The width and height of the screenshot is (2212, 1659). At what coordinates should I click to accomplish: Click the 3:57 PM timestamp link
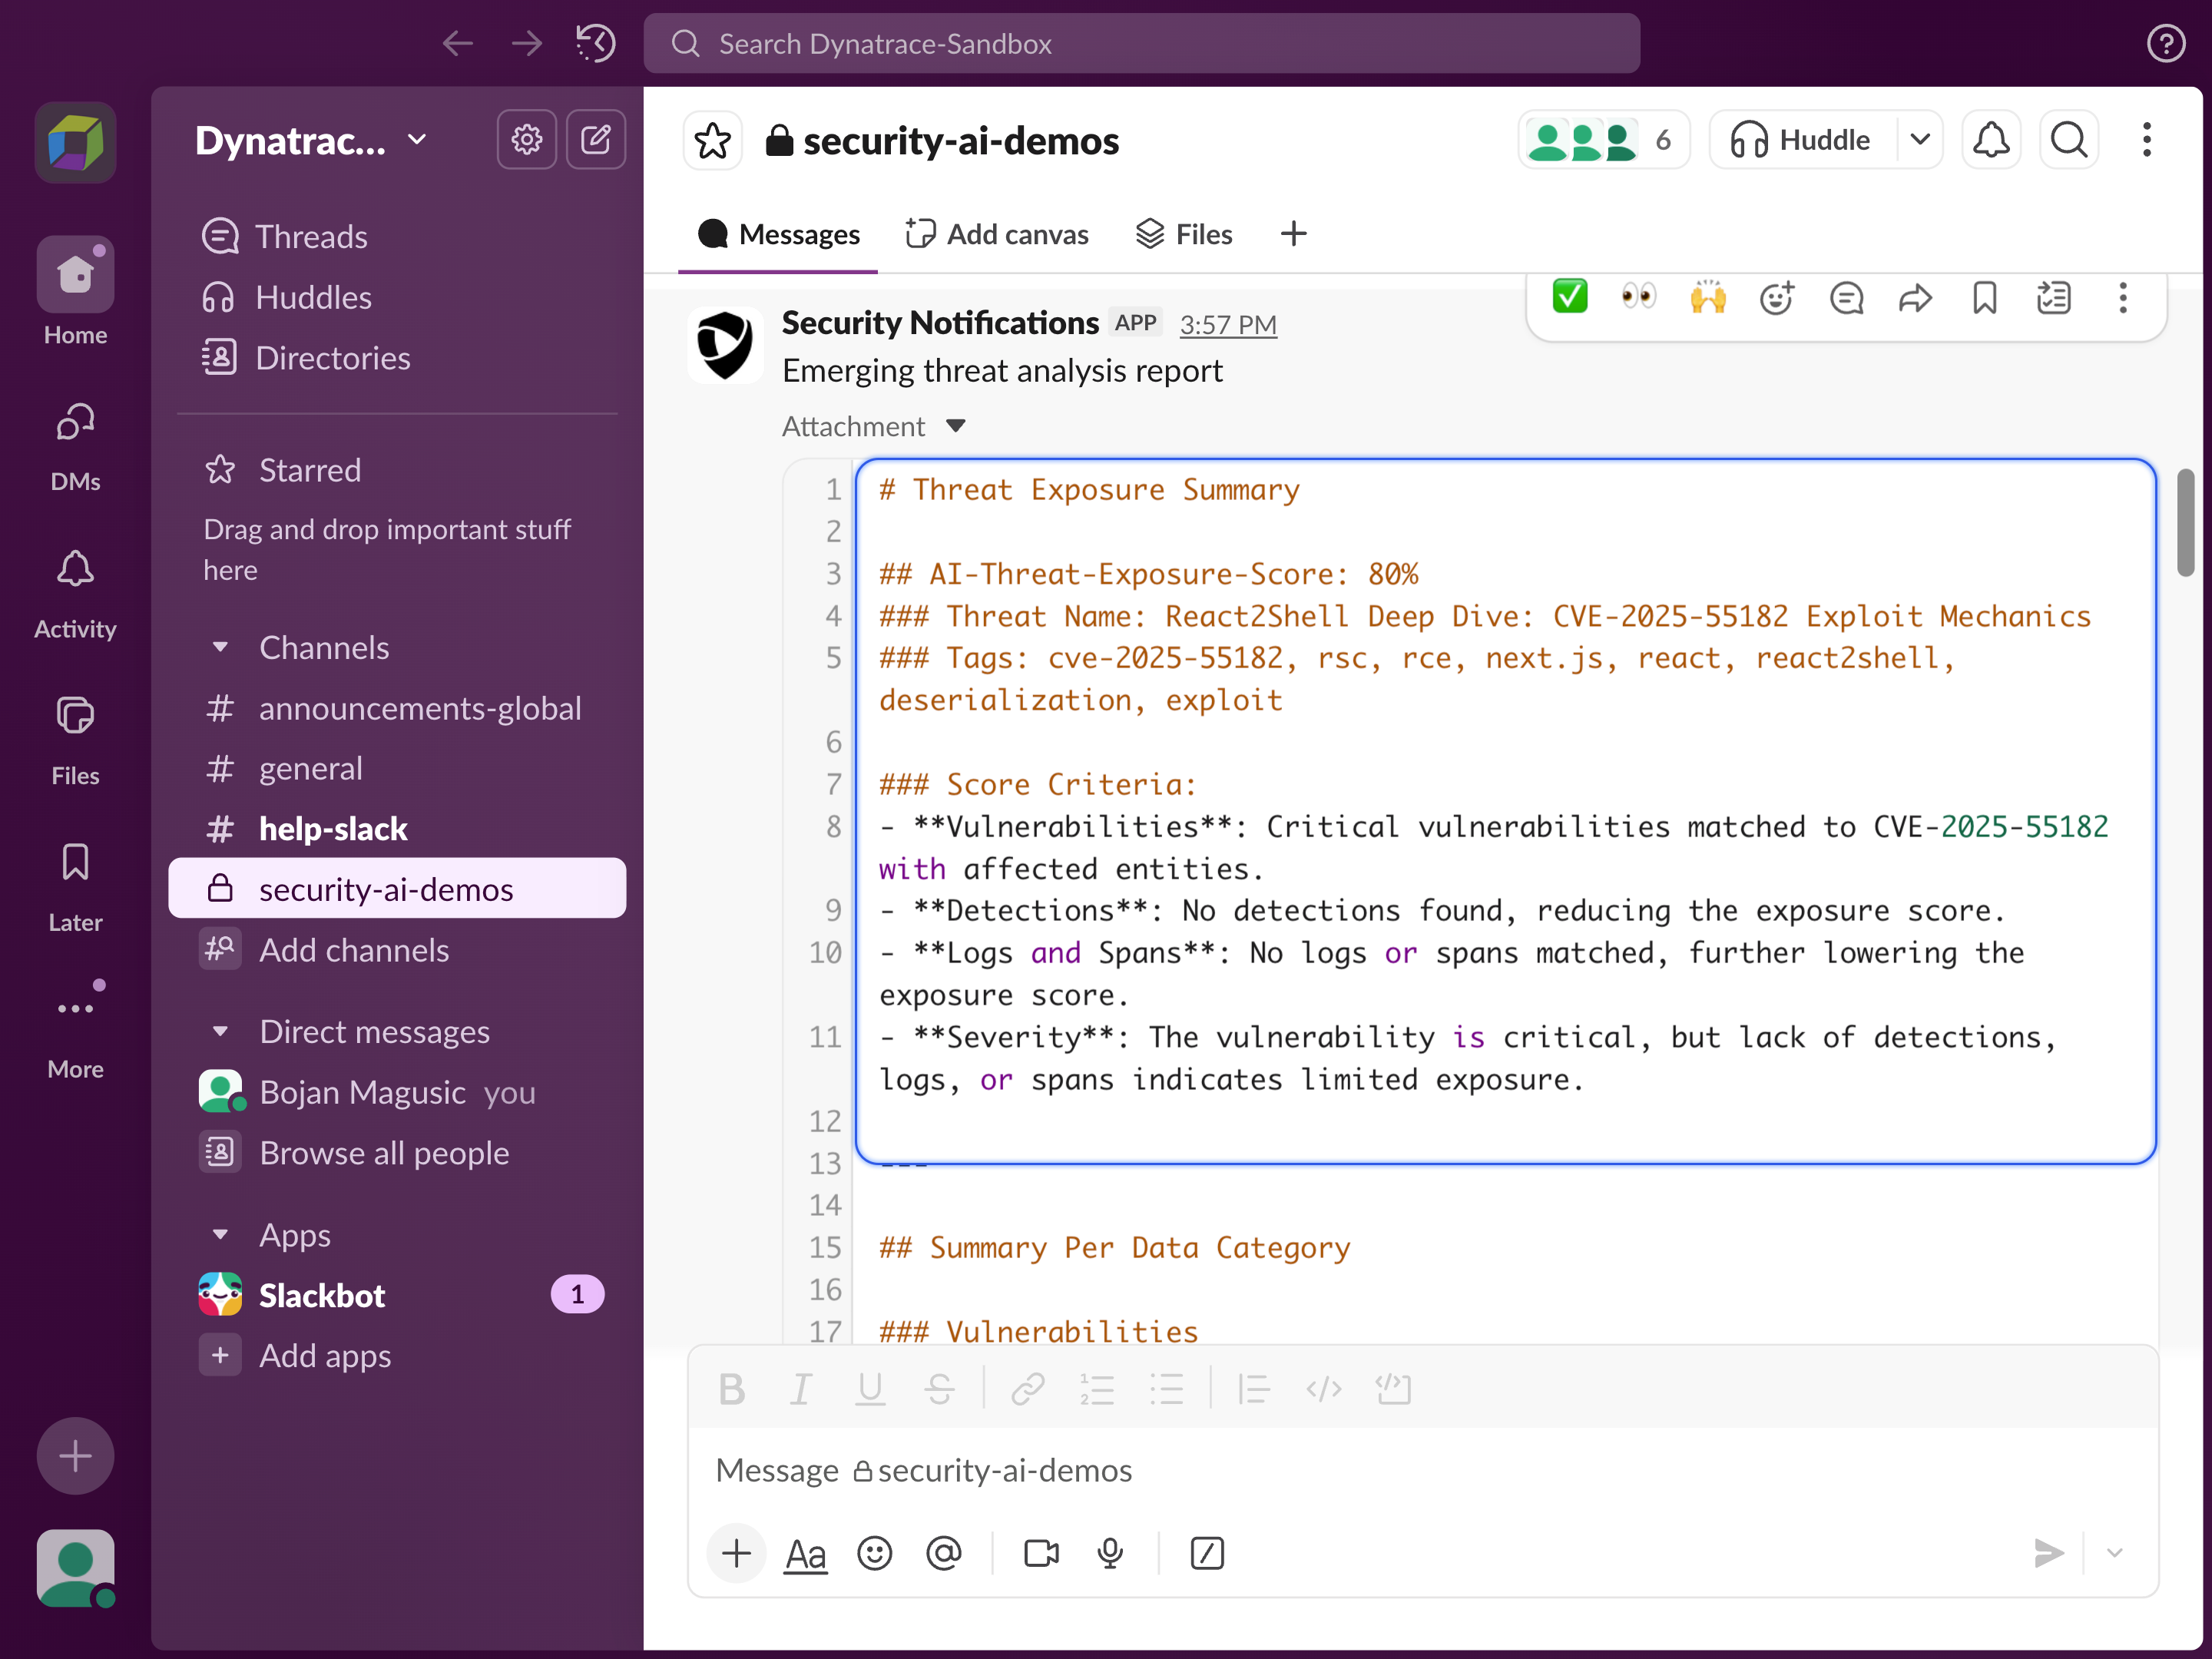1227,325
